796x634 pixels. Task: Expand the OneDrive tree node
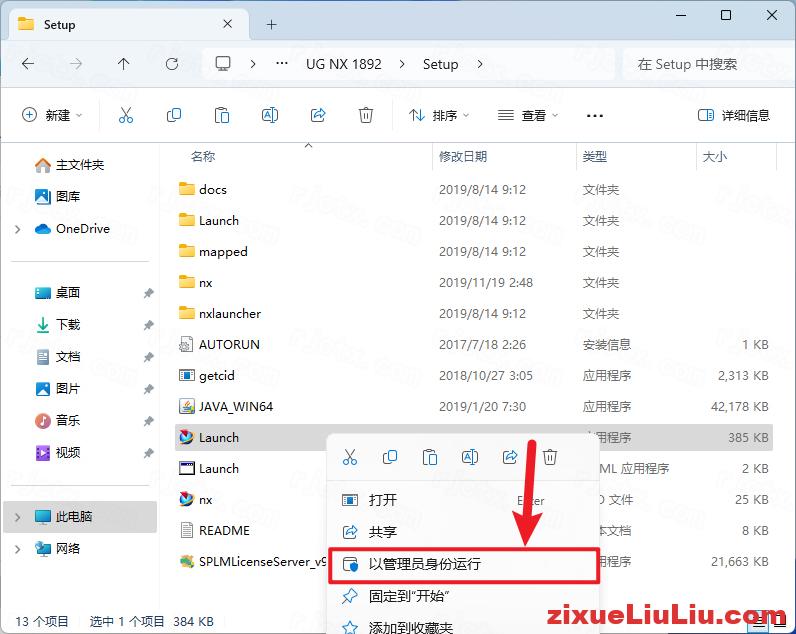tap(18, 229)
